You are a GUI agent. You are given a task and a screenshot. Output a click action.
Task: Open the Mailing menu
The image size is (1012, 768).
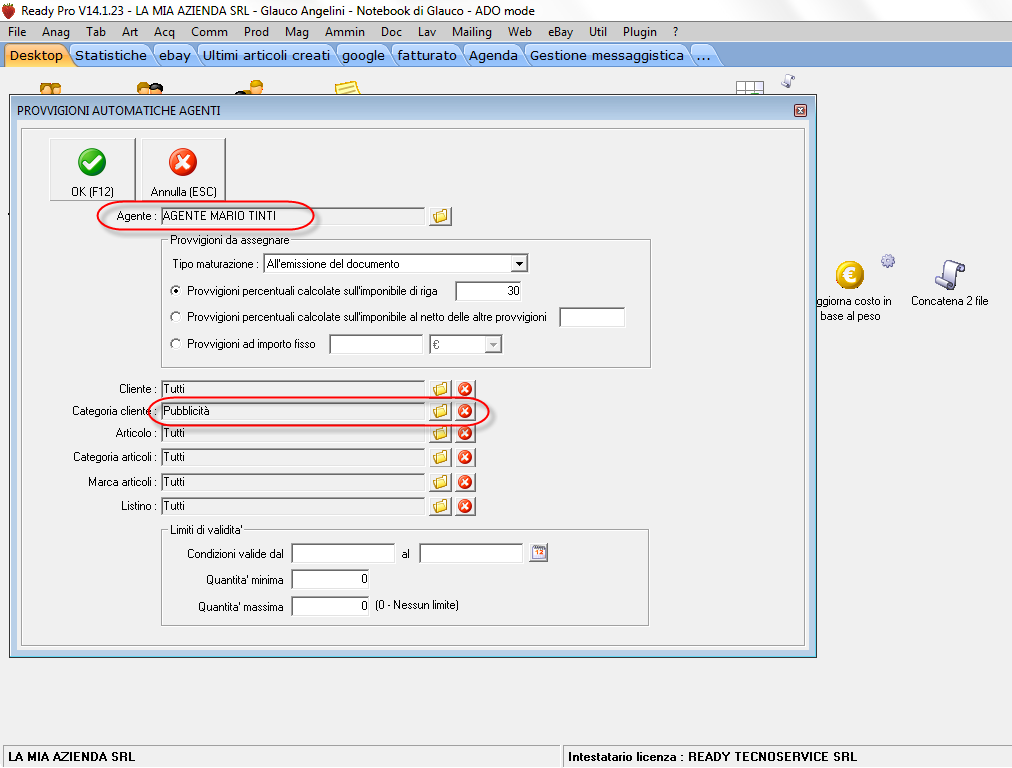point(472,32)
